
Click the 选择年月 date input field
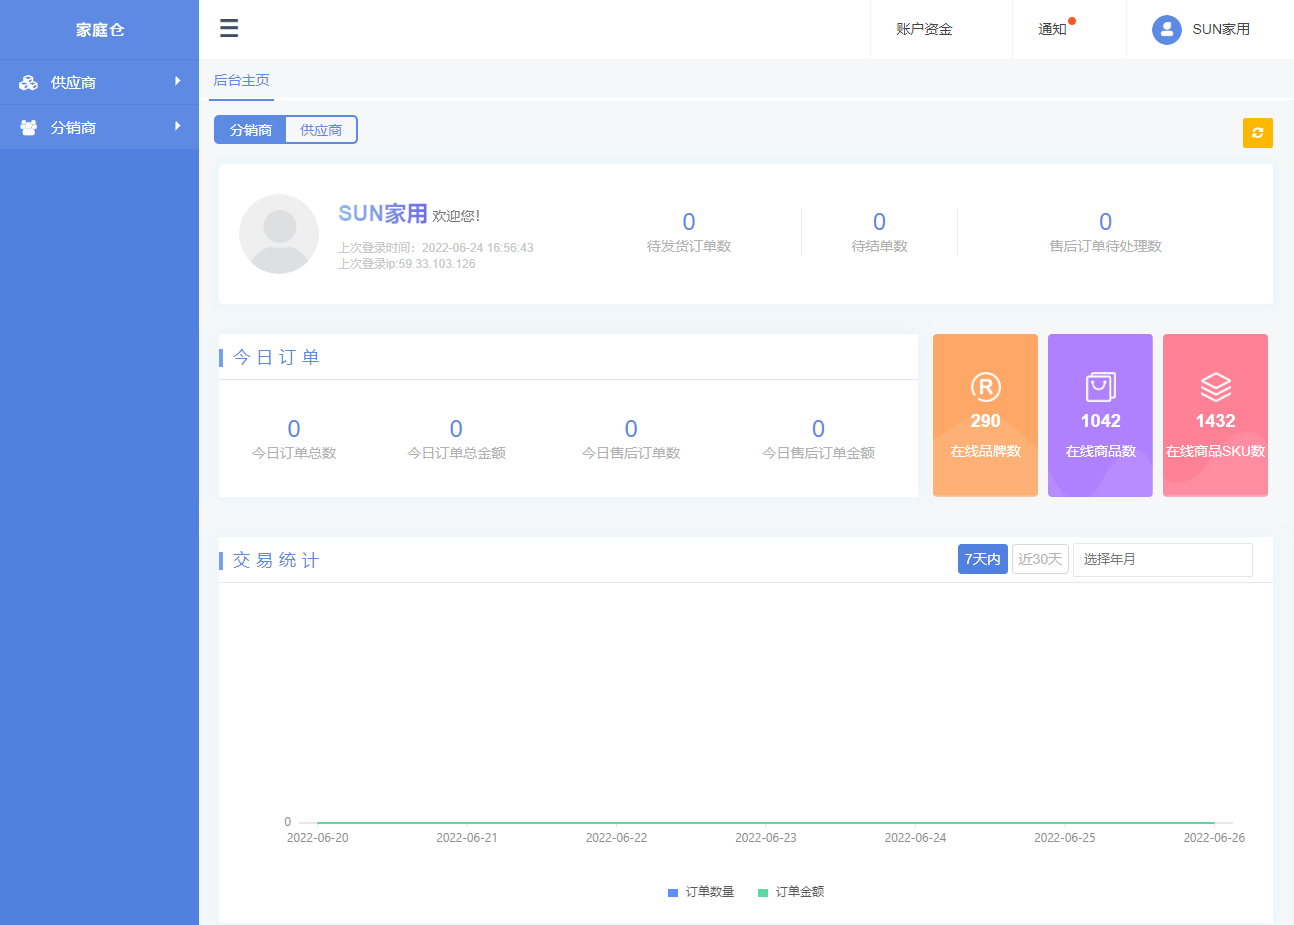1162,559
